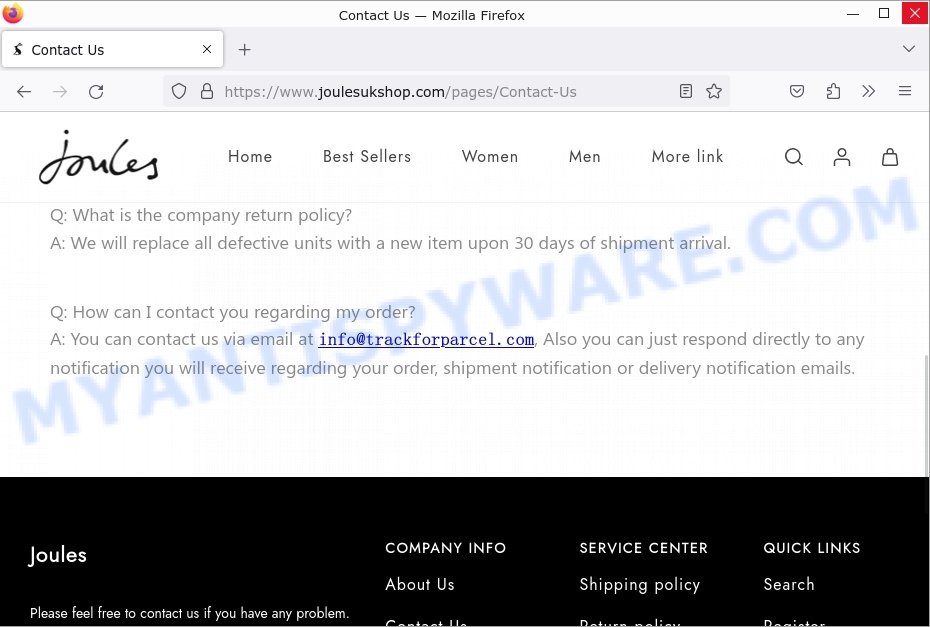The width and height of the screenshot is (930, 627).
Task: Open the Men menu item
Action: coord(585,157)
